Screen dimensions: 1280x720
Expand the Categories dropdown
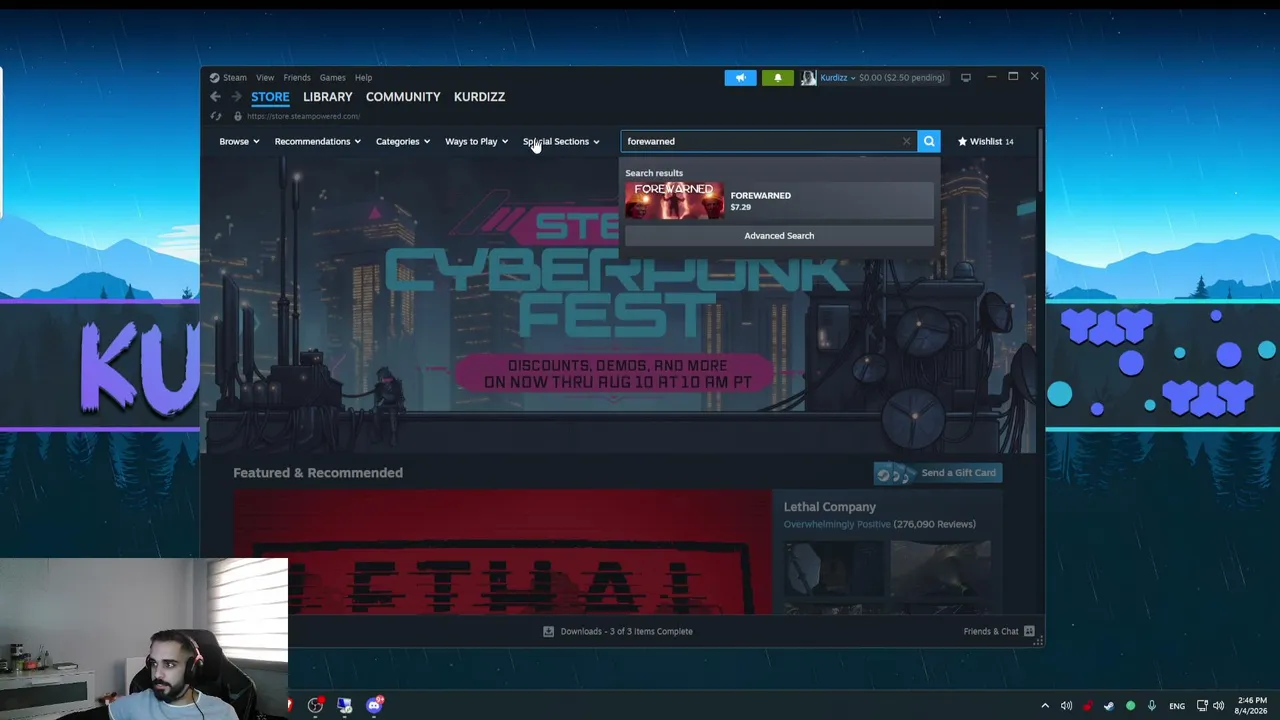coord(403,141)
